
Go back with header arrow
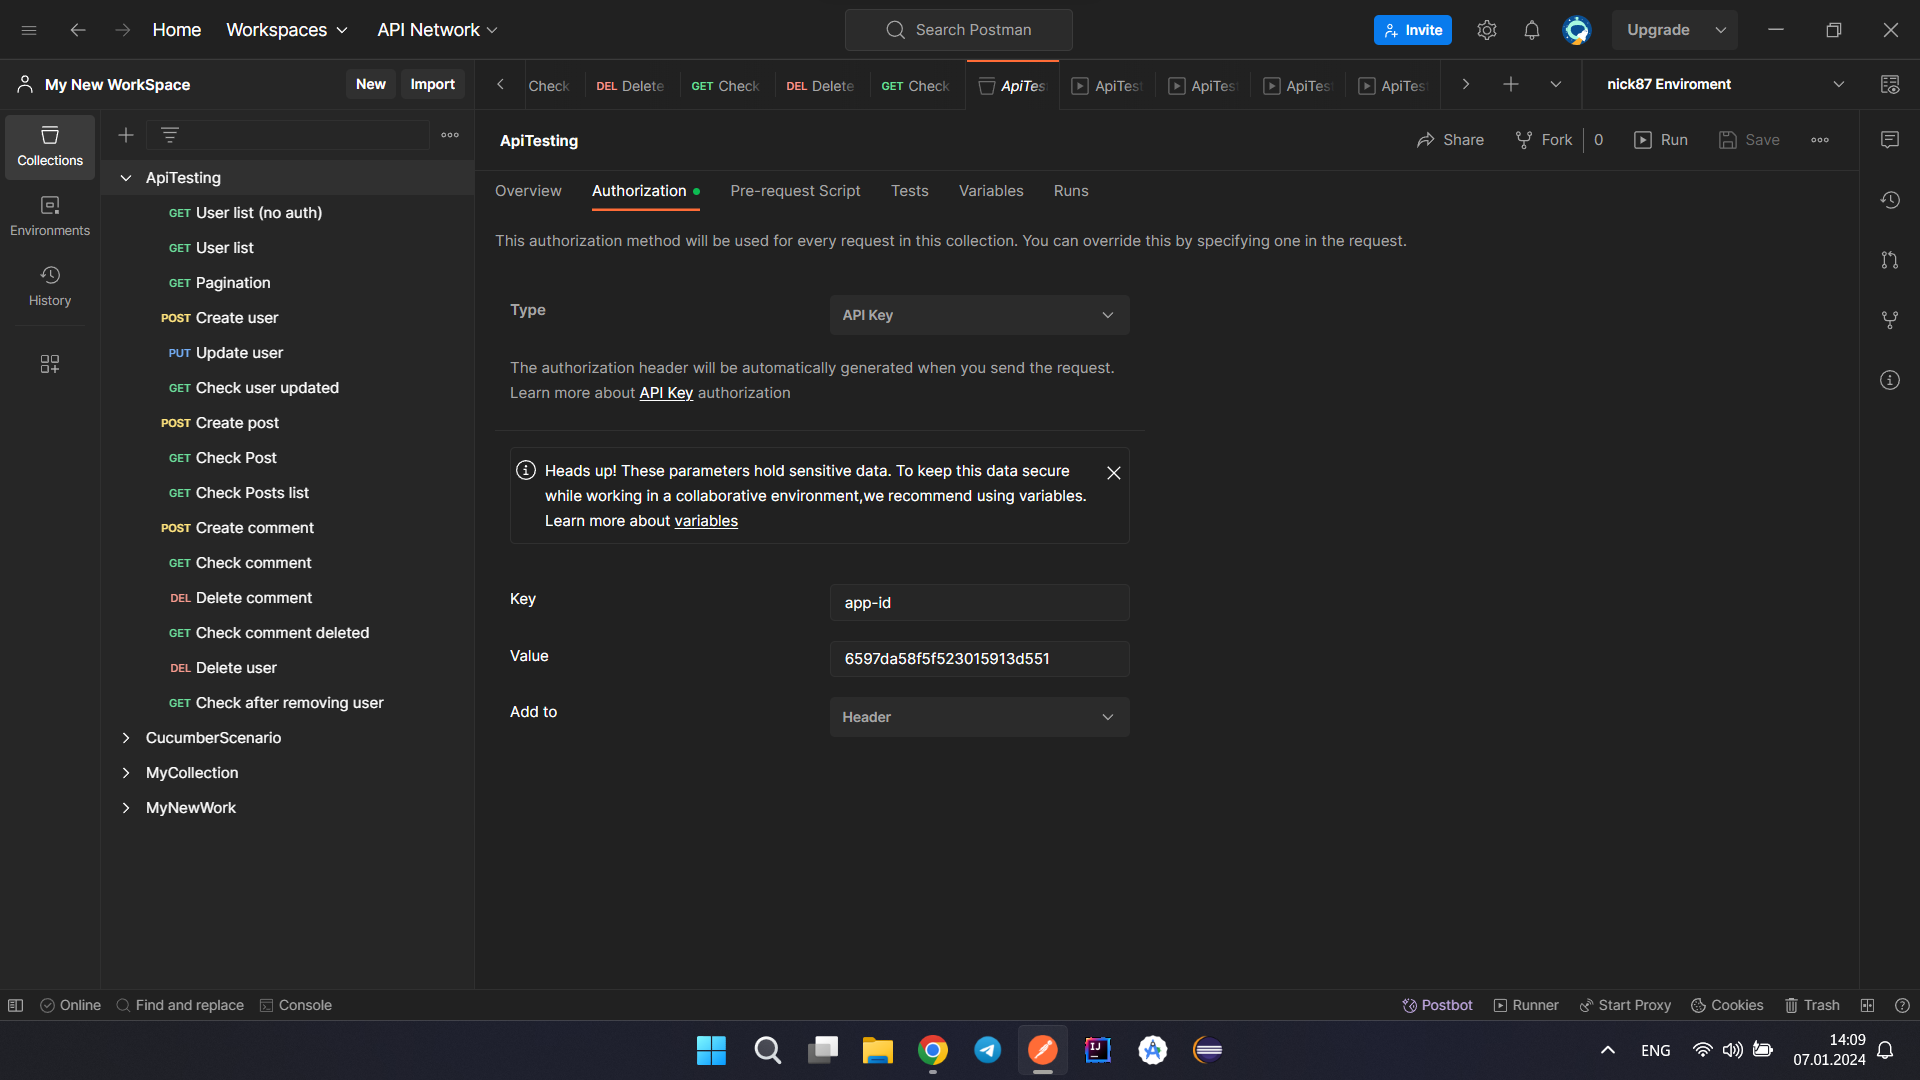click(78, 30)
